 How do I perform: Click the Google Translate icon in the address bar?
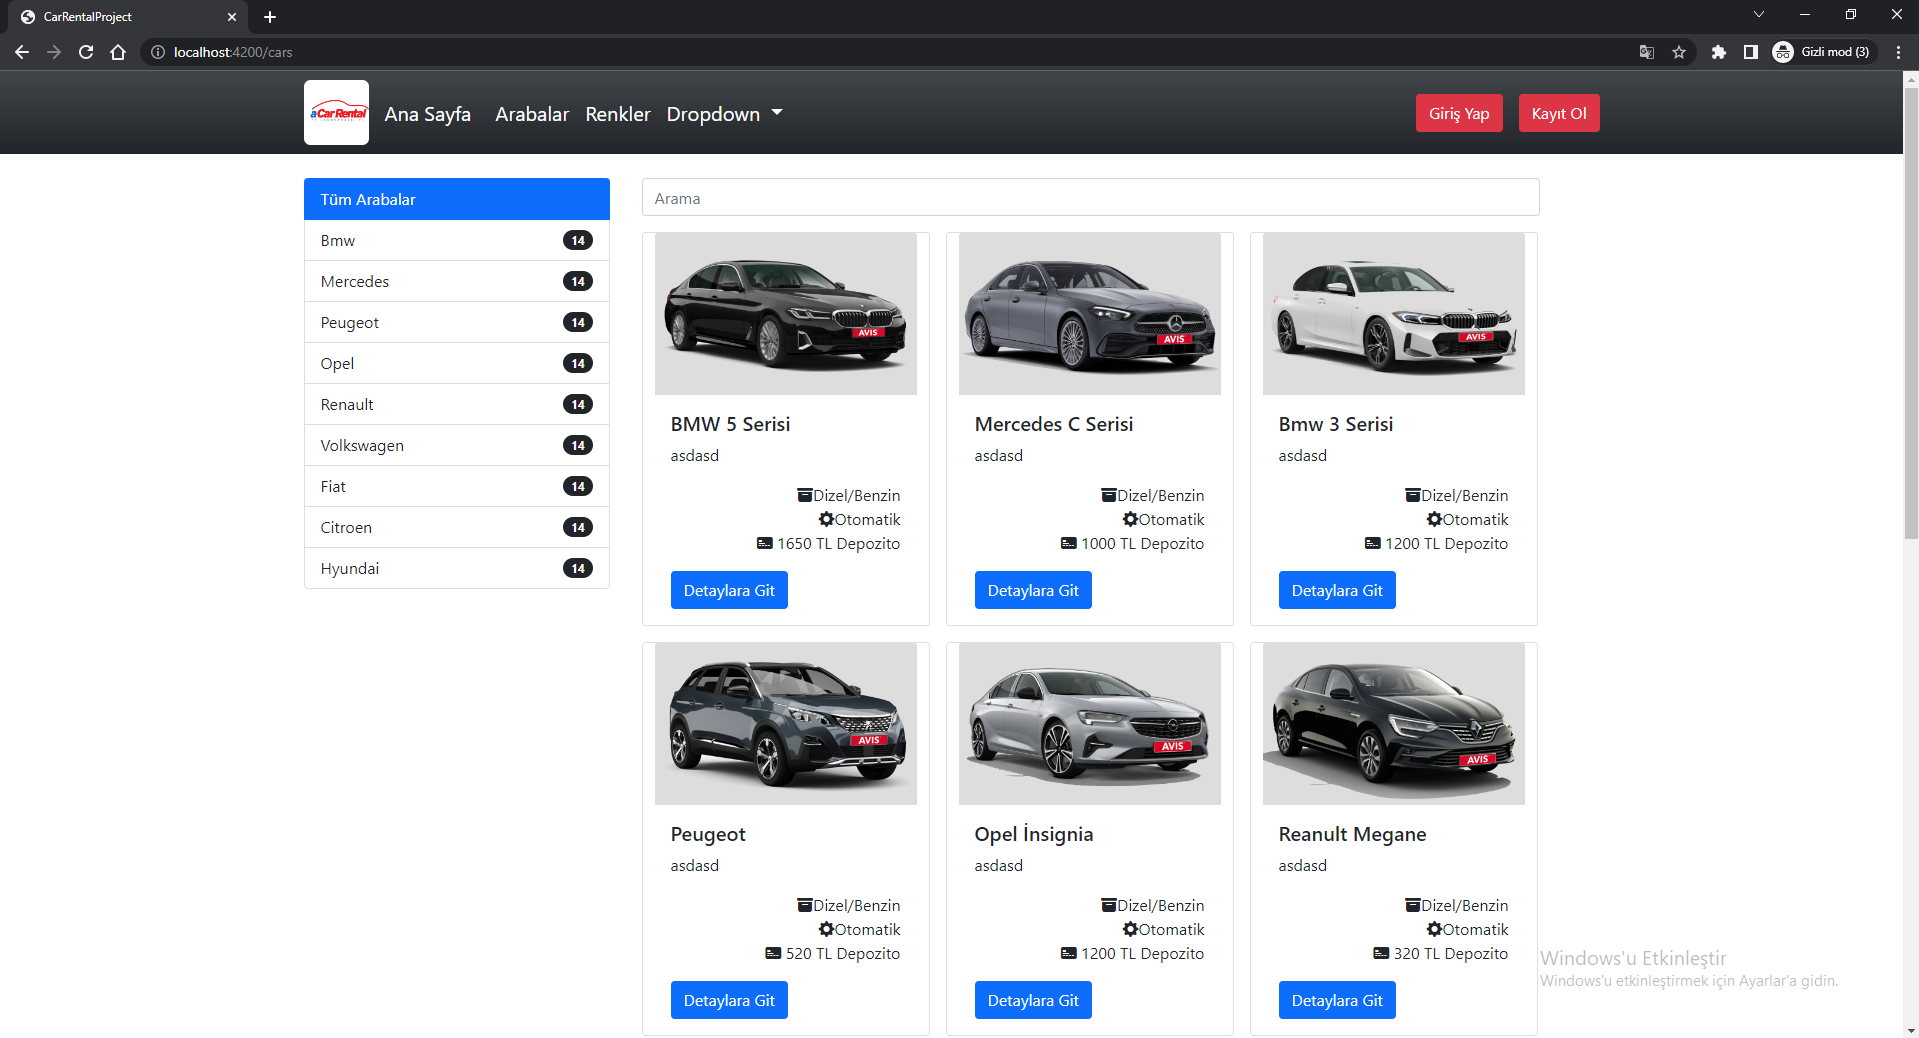[x=1645, y=52]
